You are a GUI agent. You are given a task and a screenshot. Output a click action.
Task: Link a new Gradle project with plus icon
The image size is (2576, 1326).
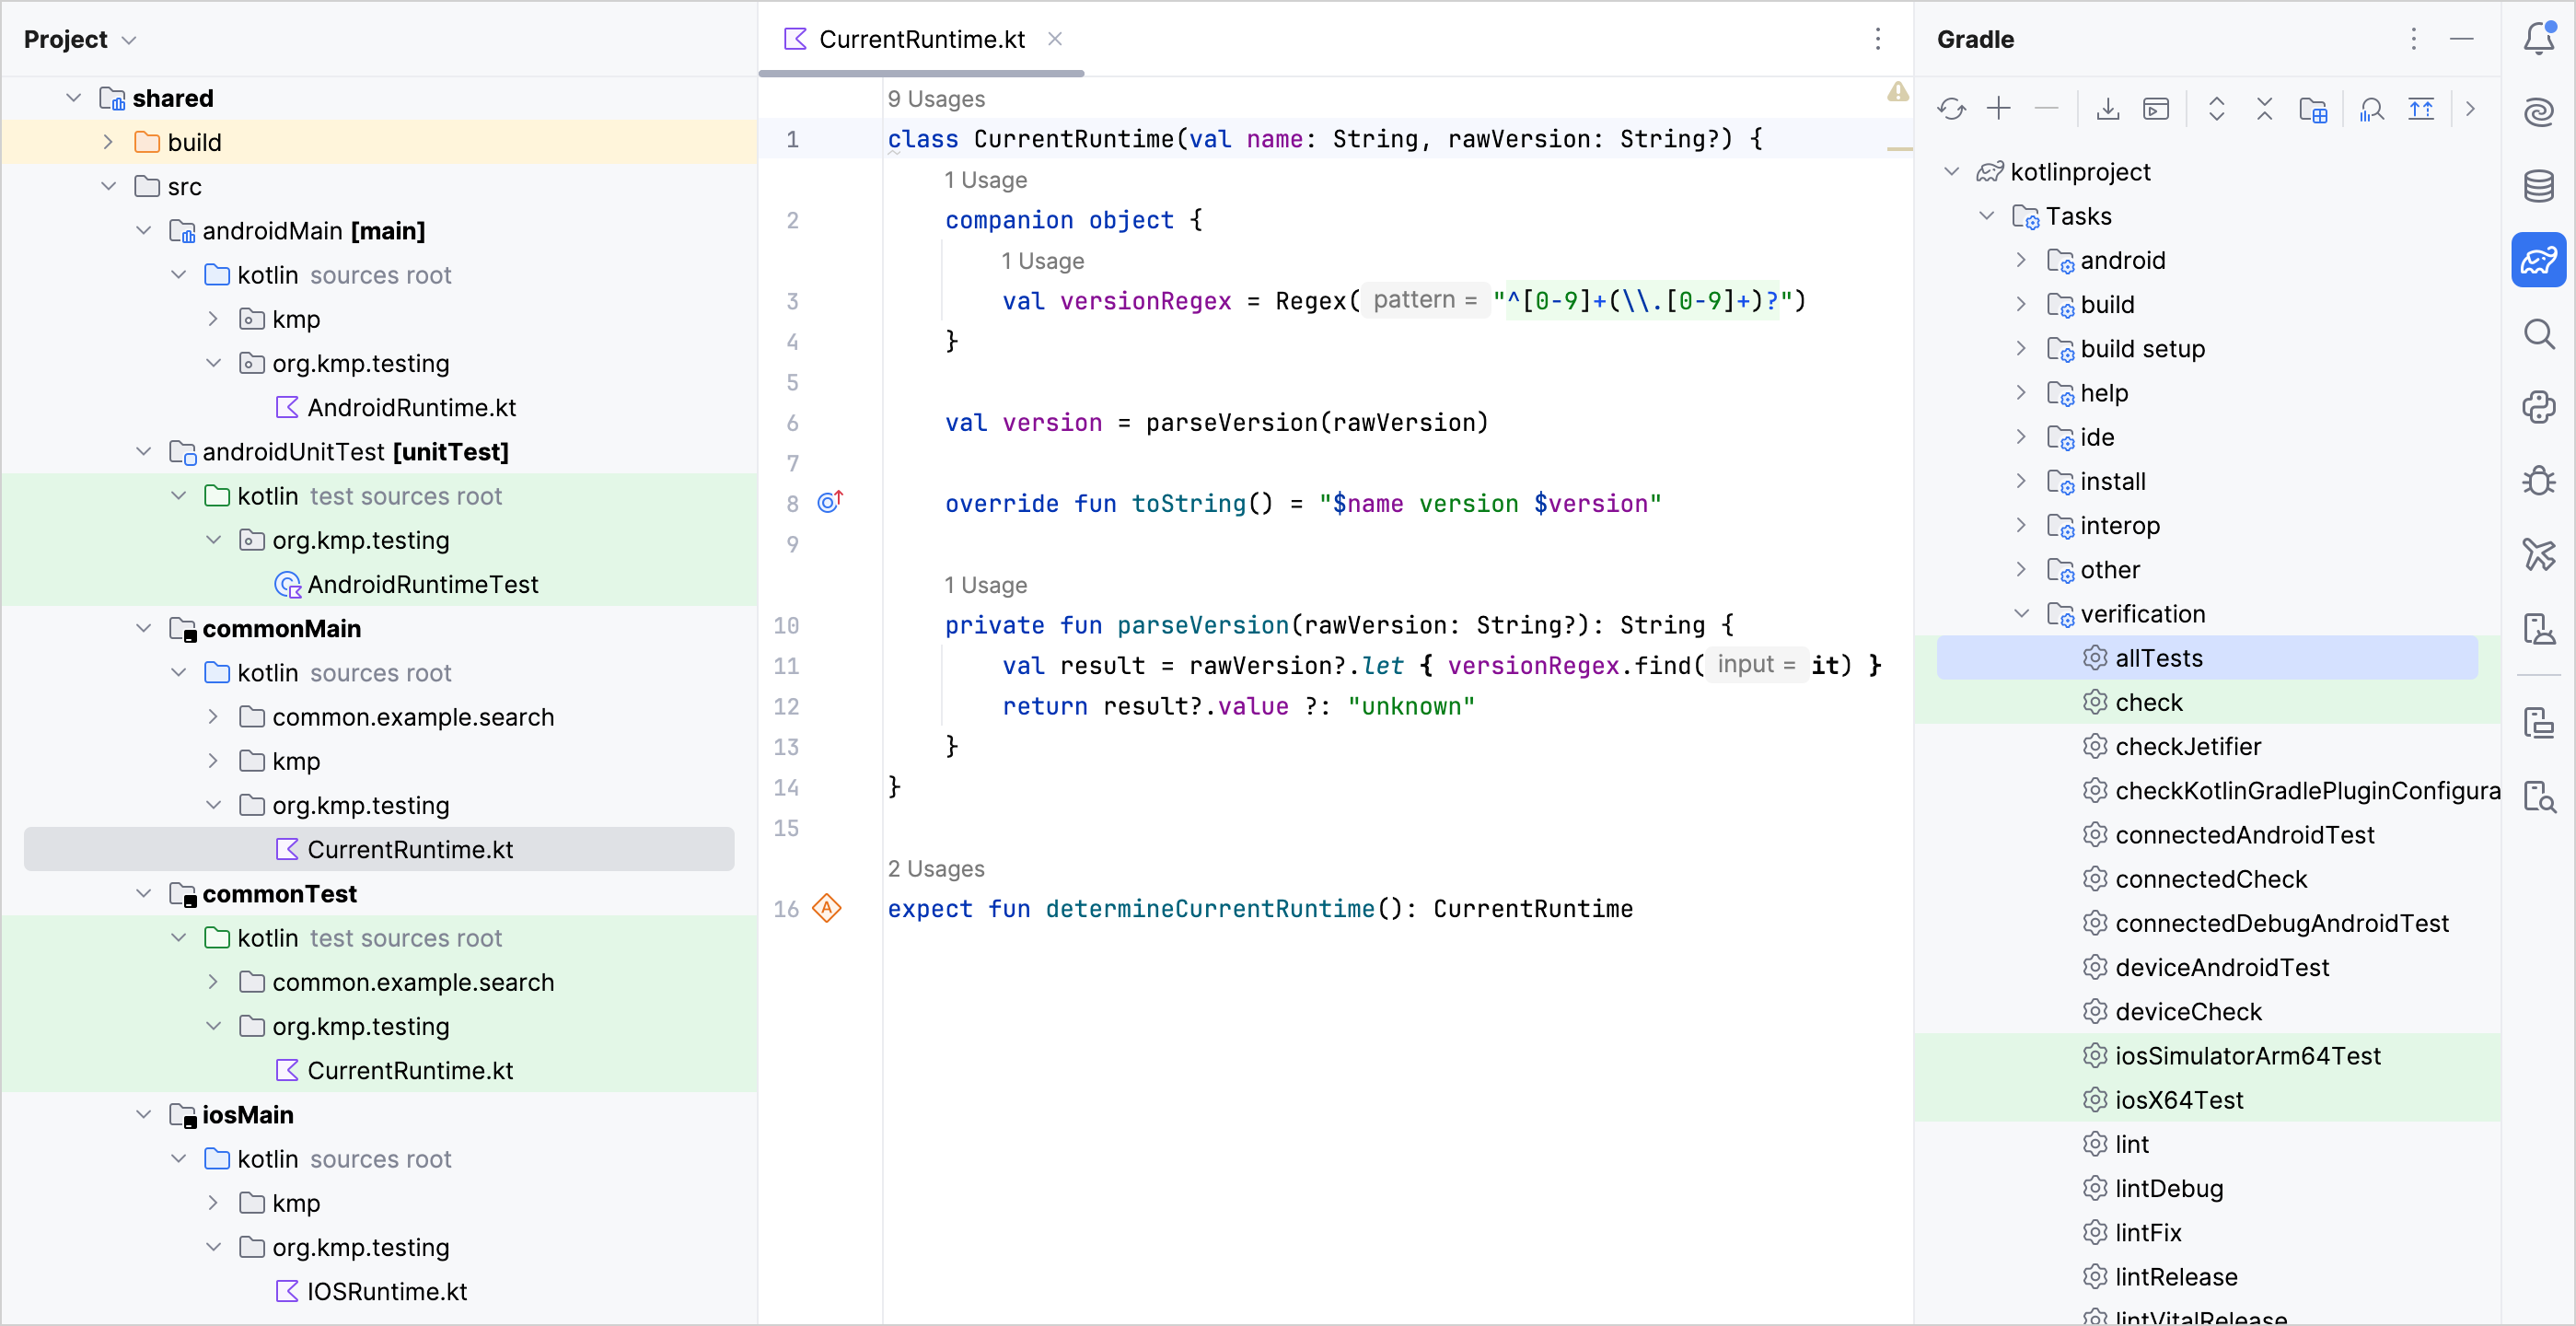pyautogui.click(x=1999, y=108)
